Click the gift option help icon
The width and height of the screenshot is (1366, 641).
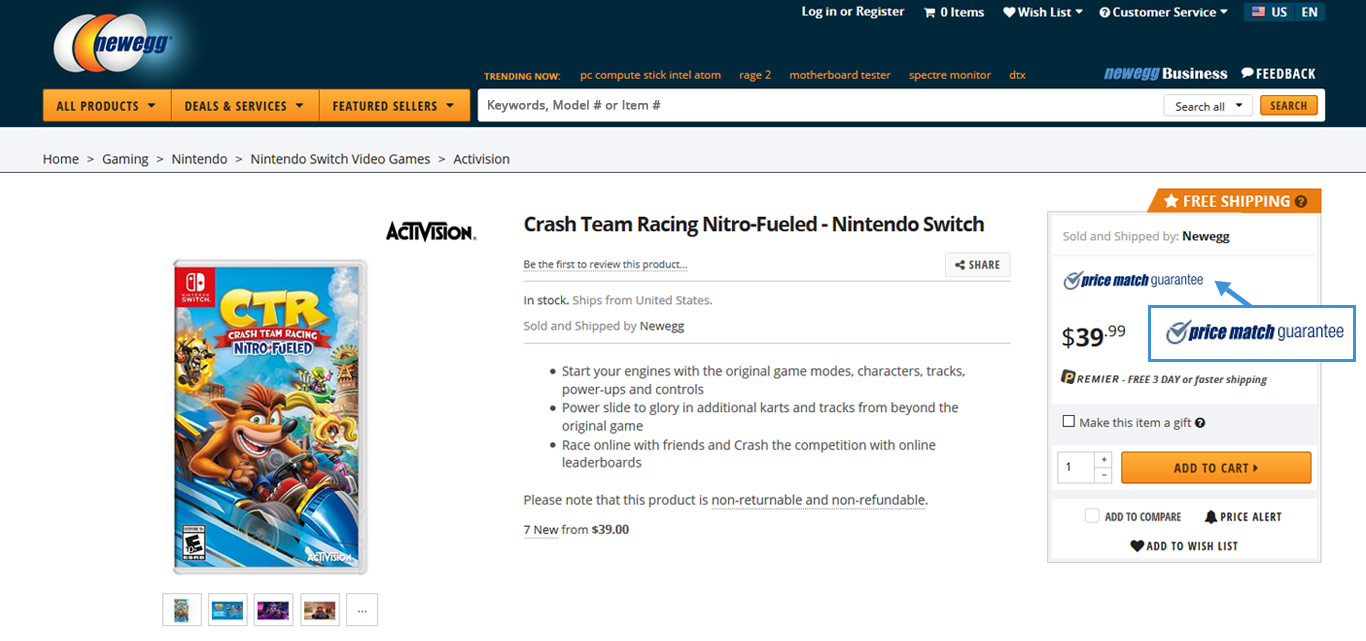[1200, 423]
